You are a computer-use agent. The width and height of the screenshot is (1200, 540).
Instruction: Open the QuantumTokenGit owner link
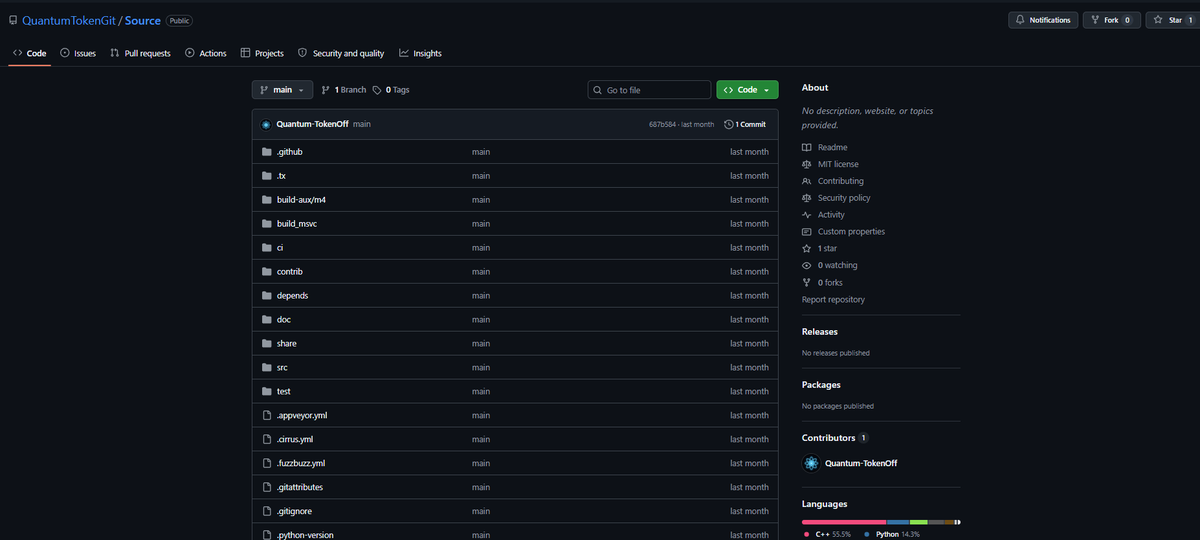tap(69, 20)
